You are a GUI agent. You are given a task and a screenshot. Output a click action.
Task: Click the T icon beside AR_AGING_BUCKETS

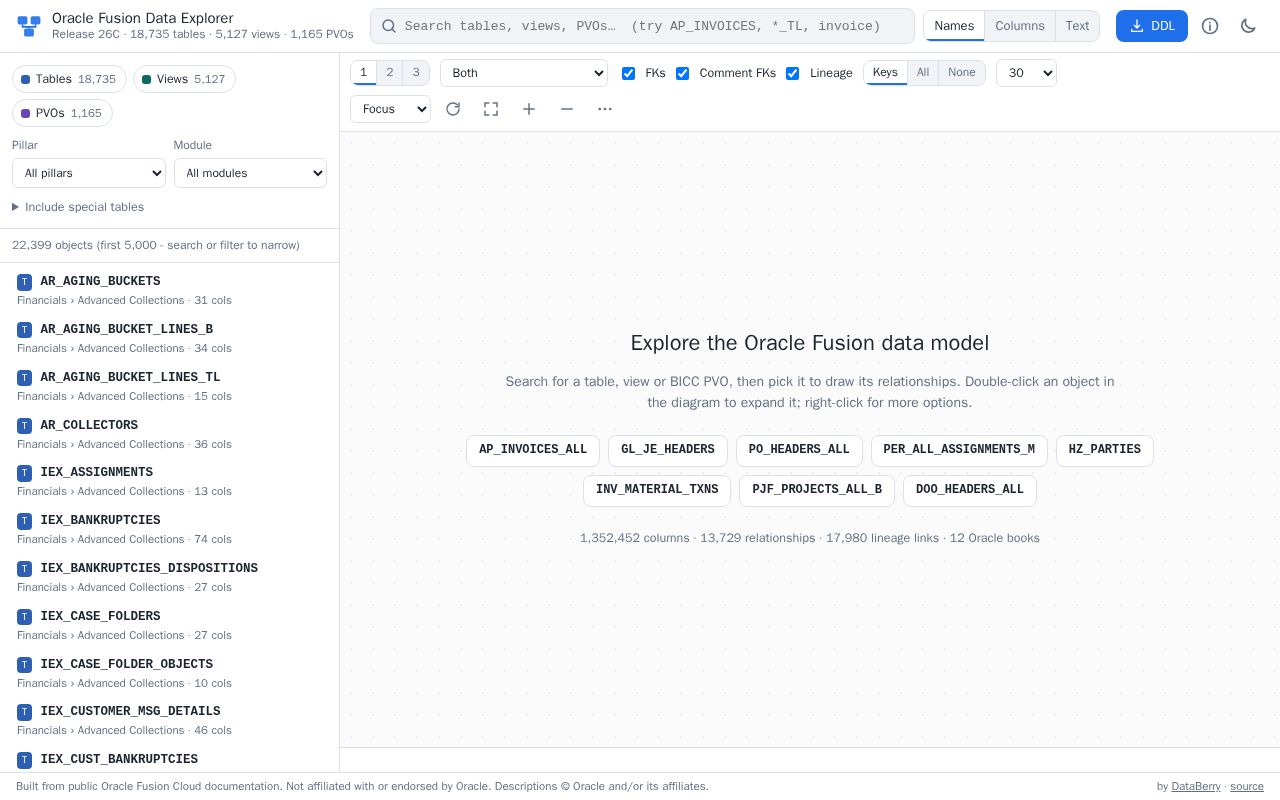tap(24, 282)
